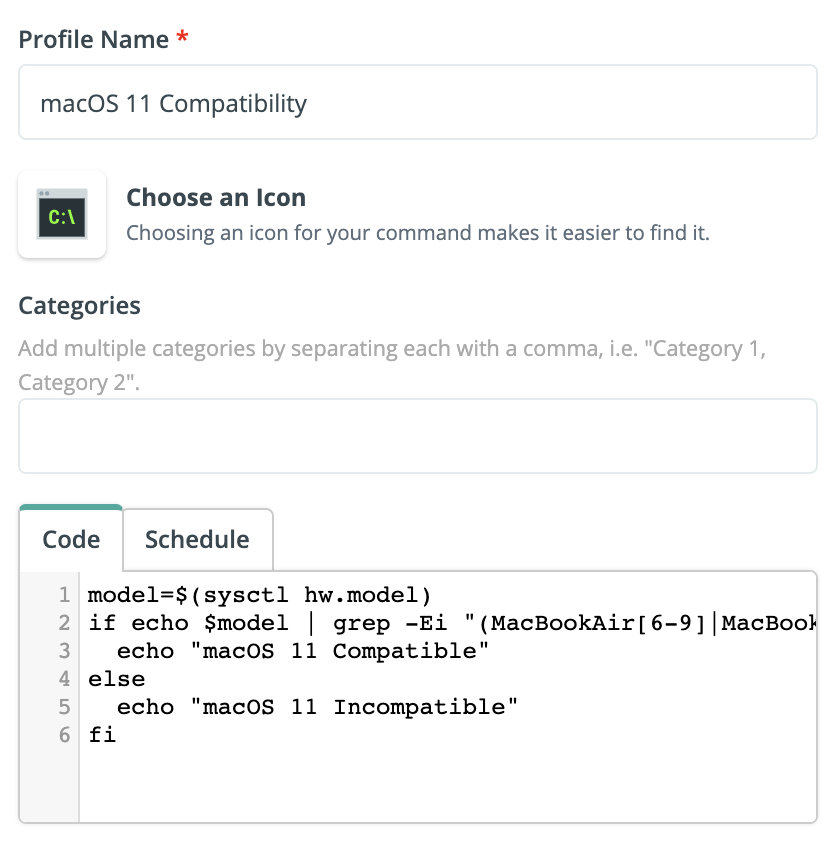832x846 pixels.
Task: Click the Categories input box
Action: [x=418, y=436]
